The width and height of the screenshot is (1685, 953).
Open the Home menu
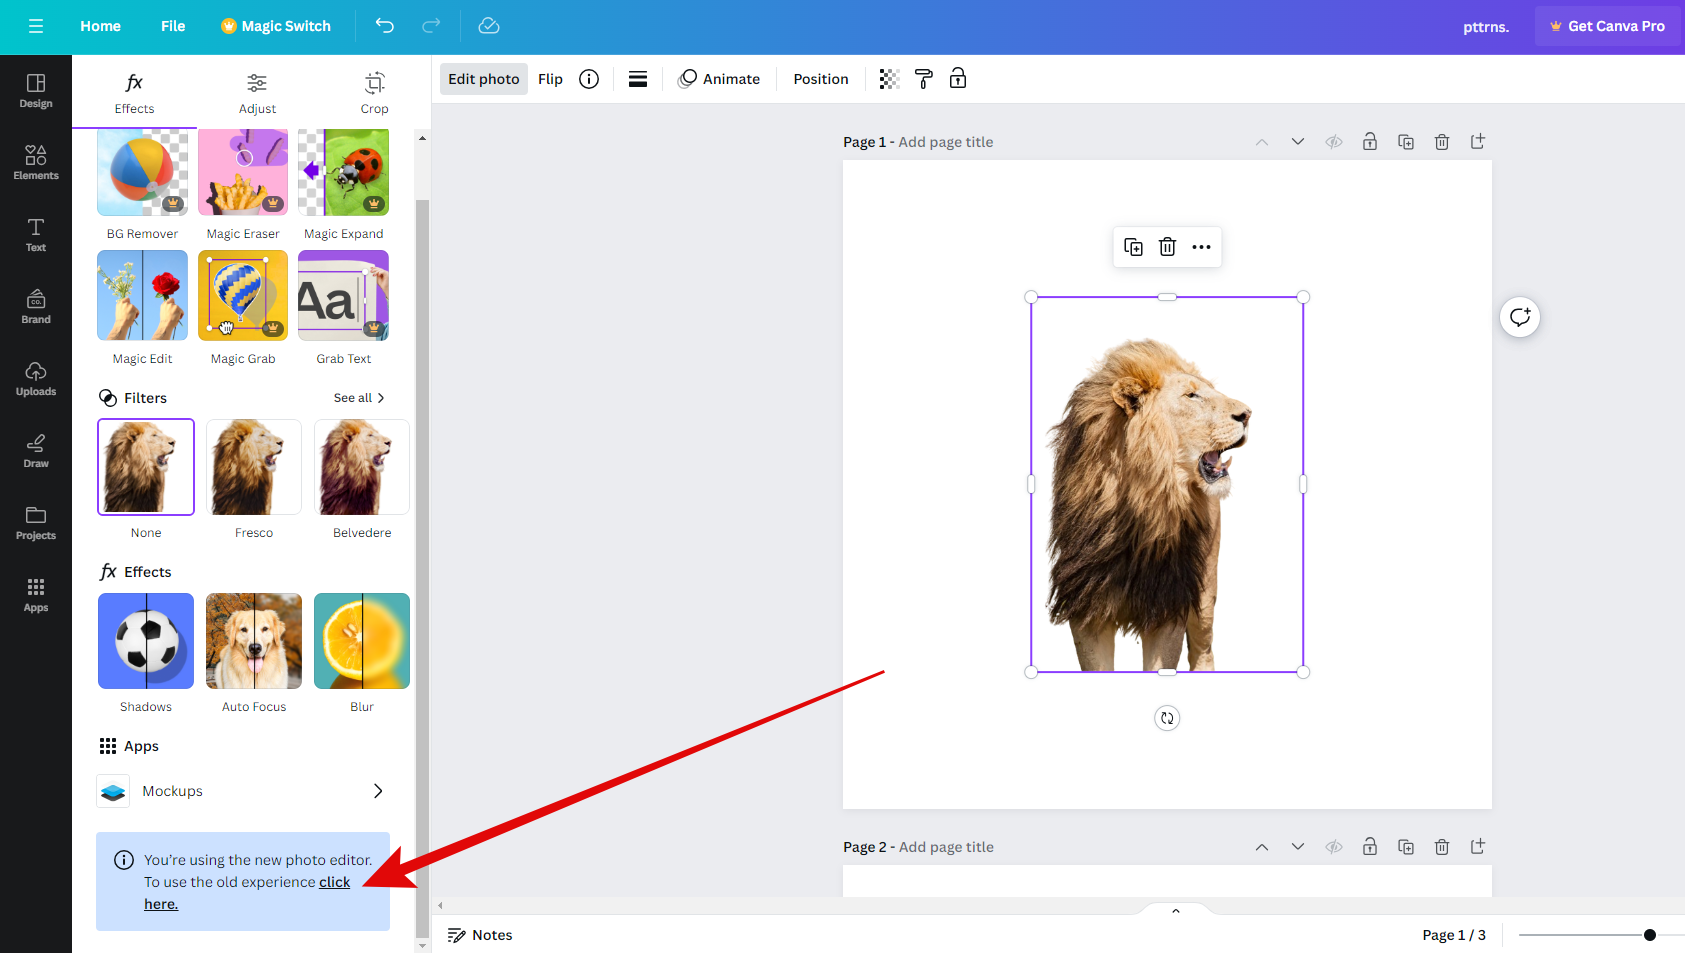click(100, 26)
